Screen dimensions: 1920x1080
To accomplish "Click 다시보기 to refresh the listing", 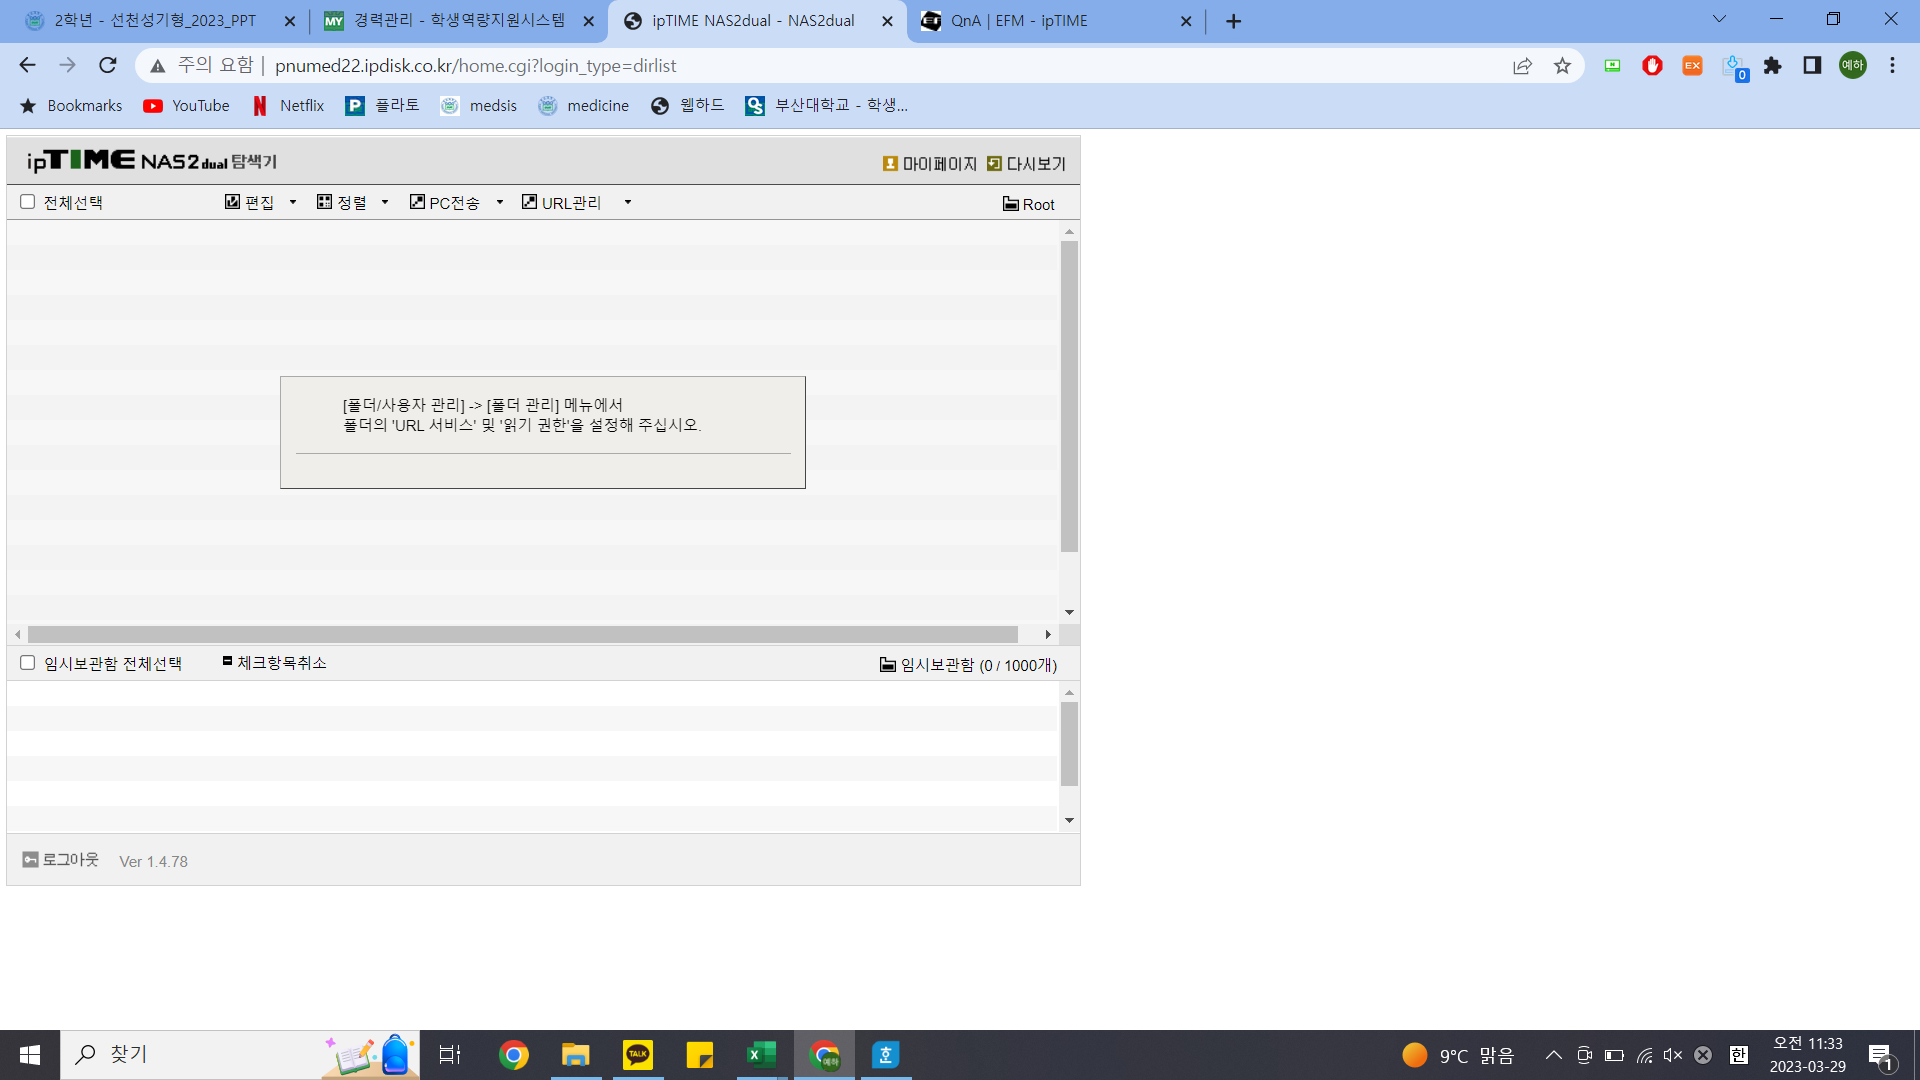I will [x=1026, y=164].
